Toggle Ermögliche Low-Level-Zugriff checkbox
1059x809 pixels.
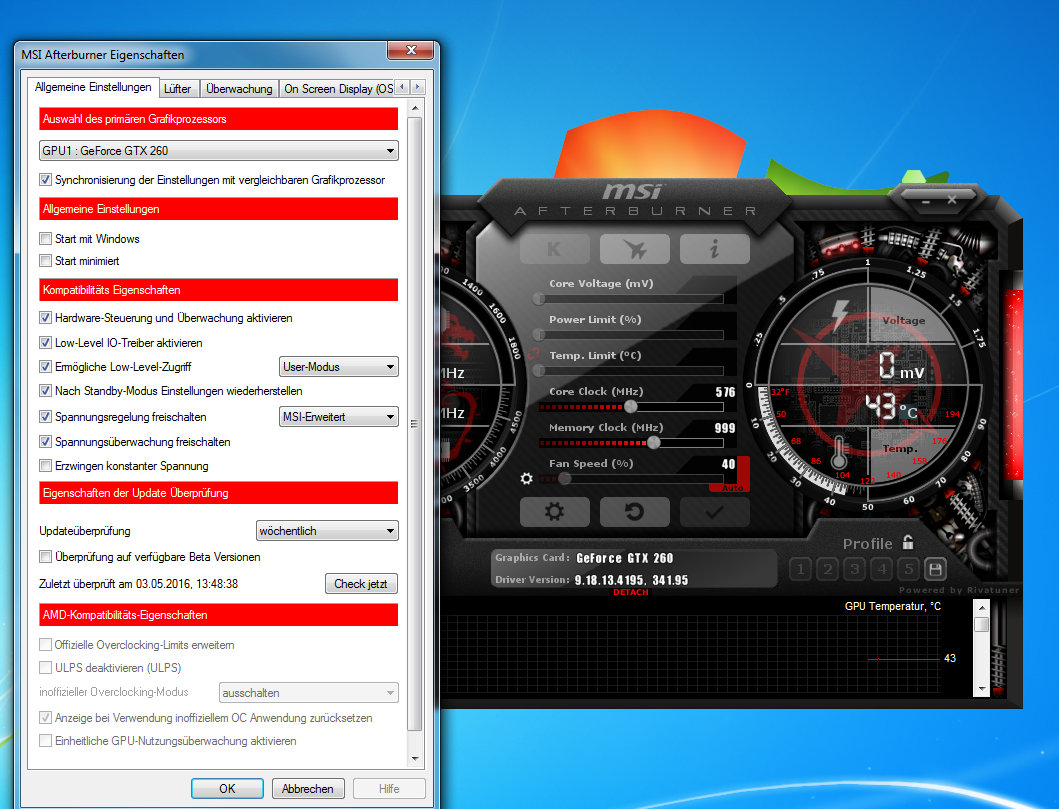pyautogui.click(x=45, y=367)
